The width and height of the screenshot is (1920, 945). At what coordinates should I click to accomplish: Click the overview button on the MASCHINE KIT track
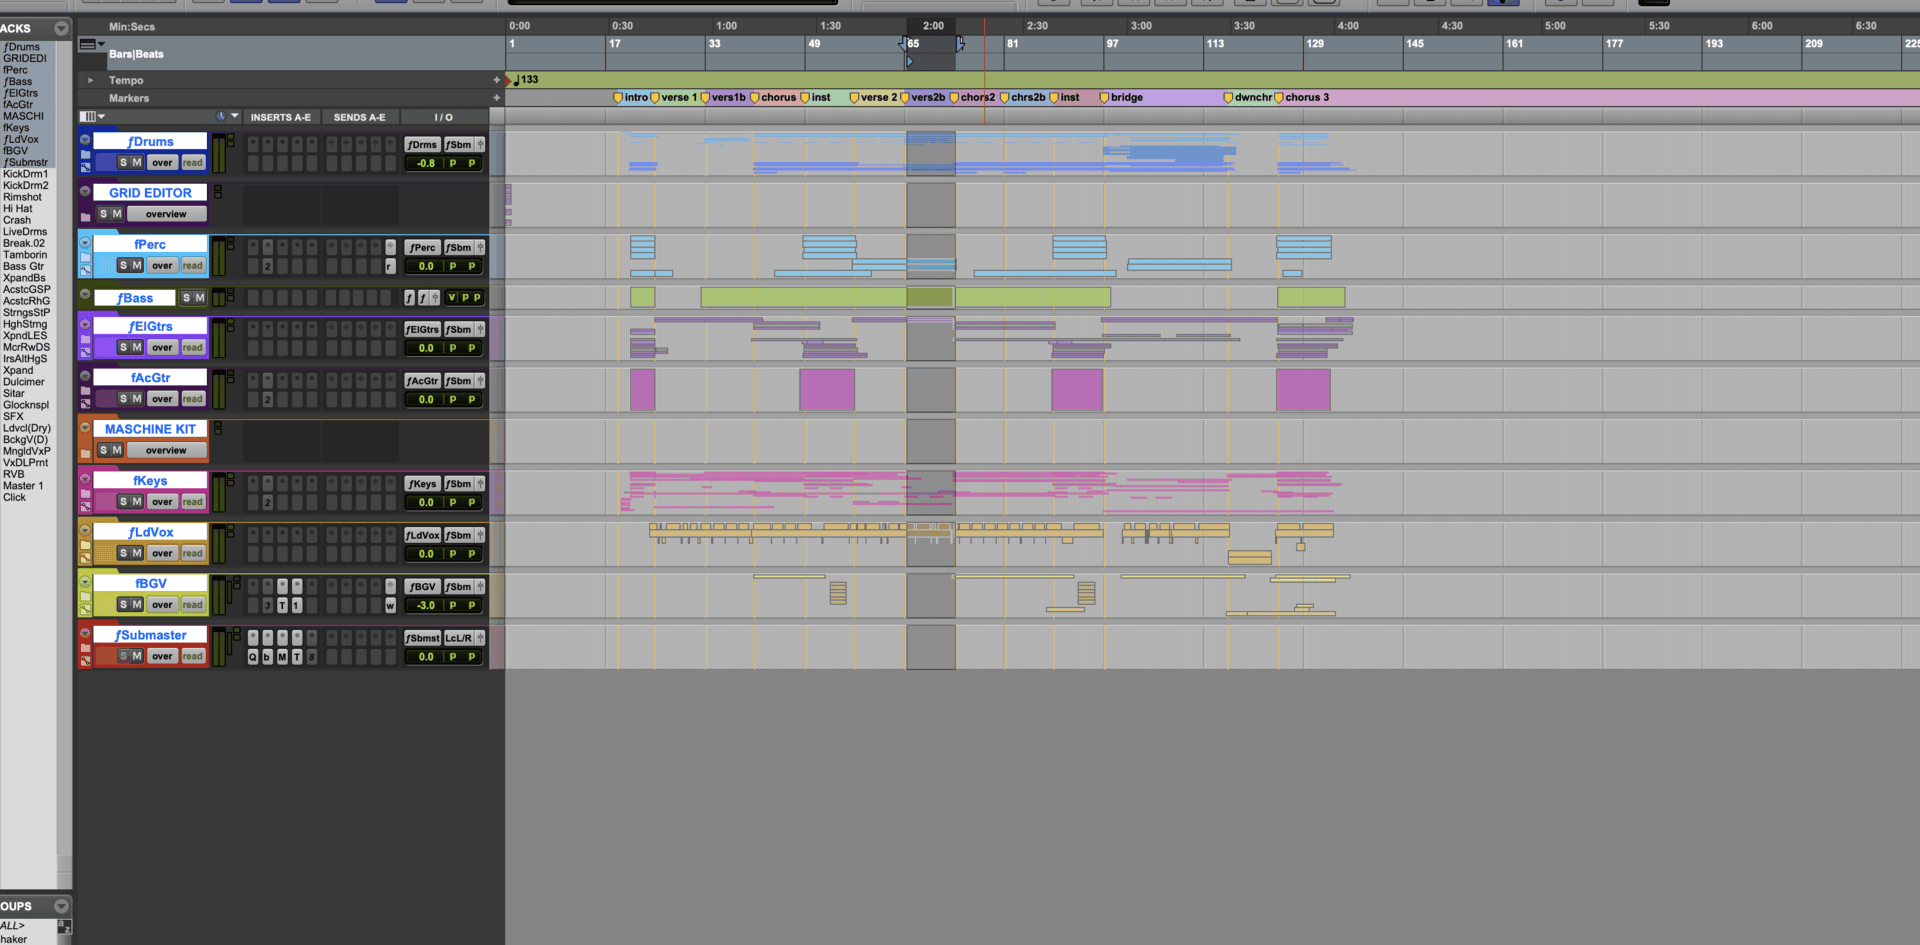[166, 450]
